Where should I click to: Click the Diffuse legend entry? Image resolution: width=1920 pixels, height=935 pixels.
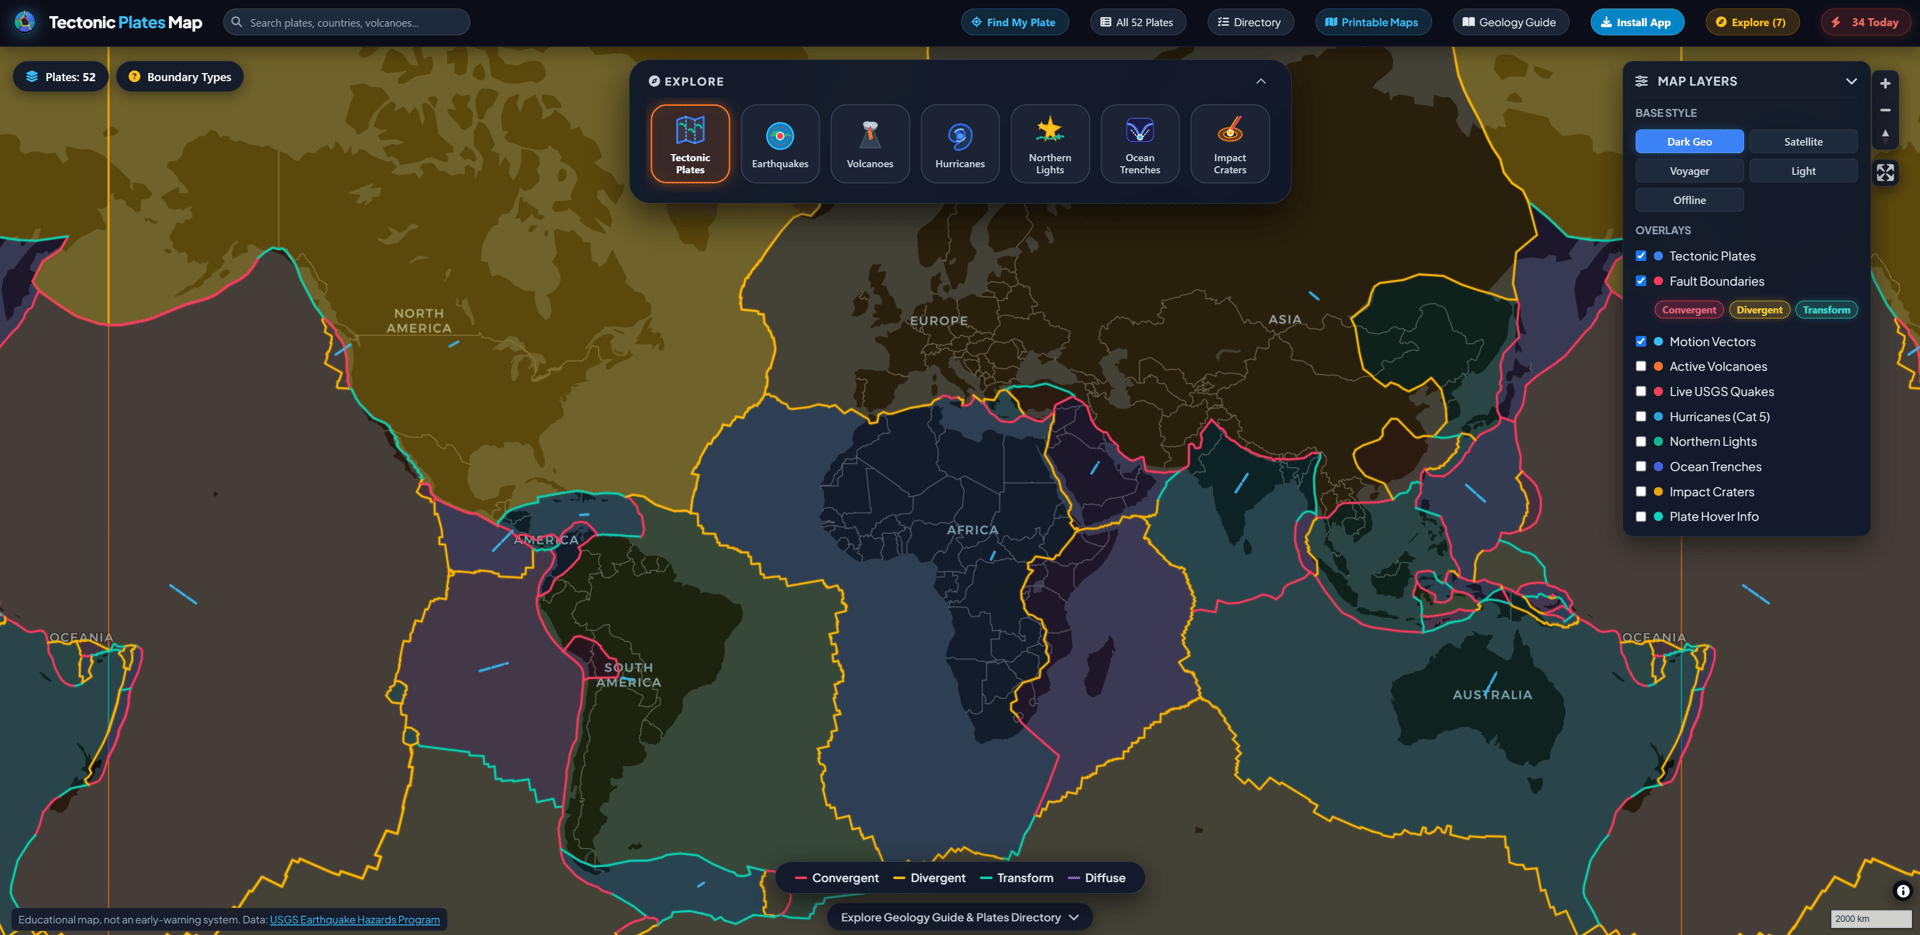pyautogui.click(x=1097, y=878)
